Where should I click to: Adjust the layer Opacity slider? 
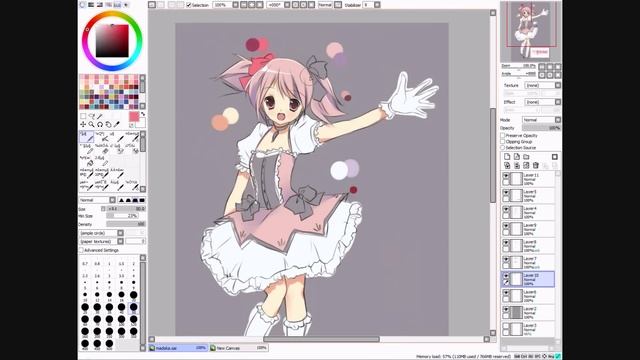[x=541, y=128]
